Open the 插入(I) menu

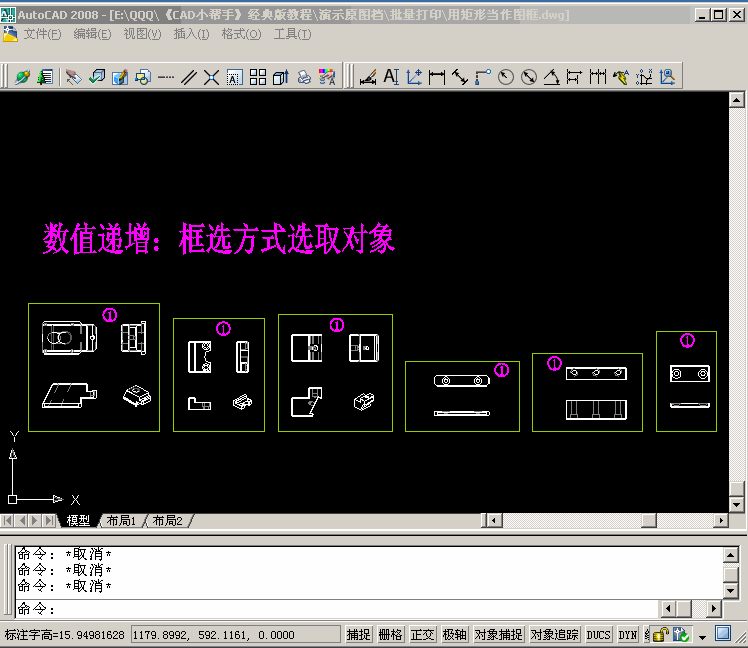tap(191, 34)
